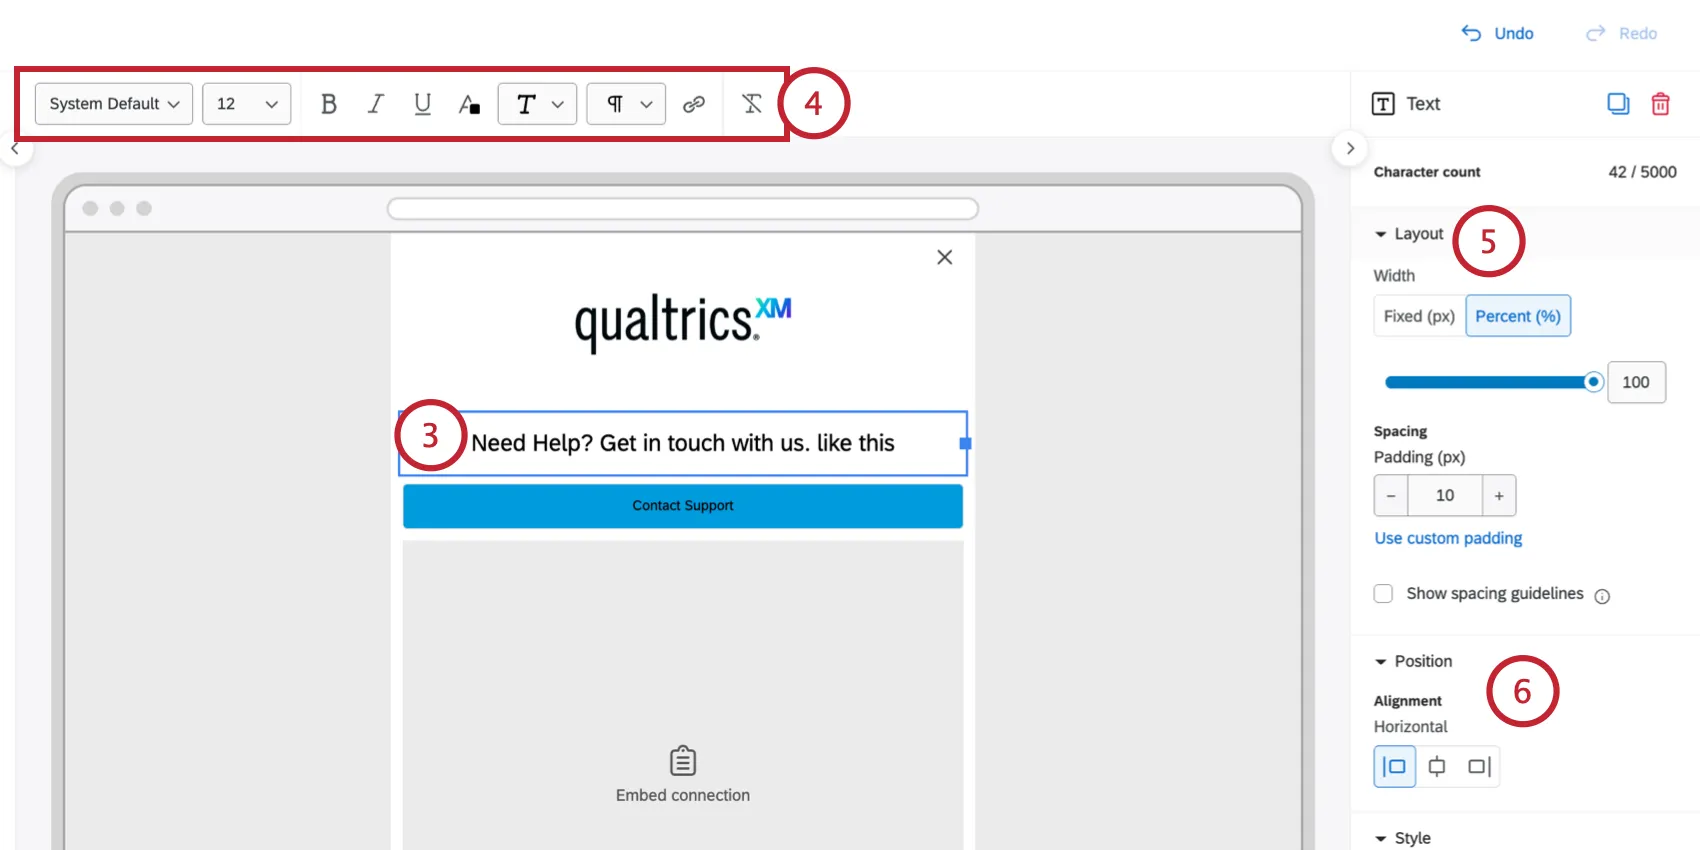
Task: Click the preview browser address bar
Action: [683, 209]
